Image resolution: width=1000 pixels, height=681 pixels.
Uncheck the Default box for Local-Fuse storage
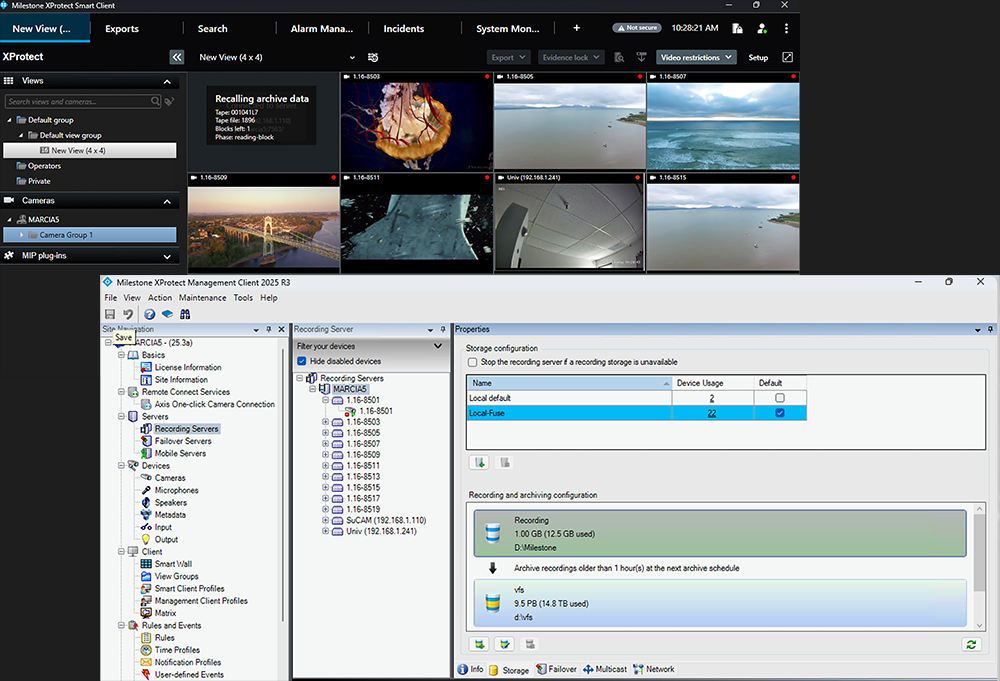pyautogui.click(x=779, y=413)
